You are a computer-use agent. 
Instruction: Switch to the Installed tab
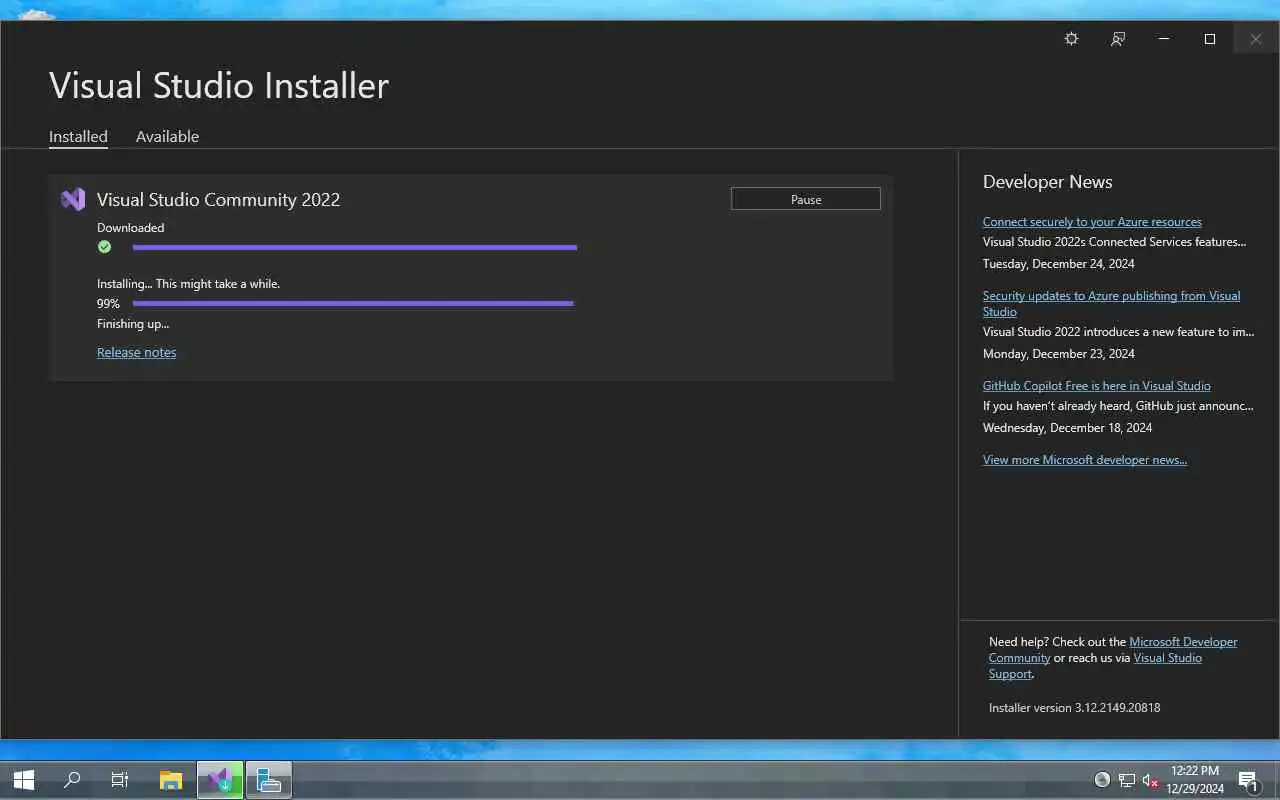pos(78,136)
